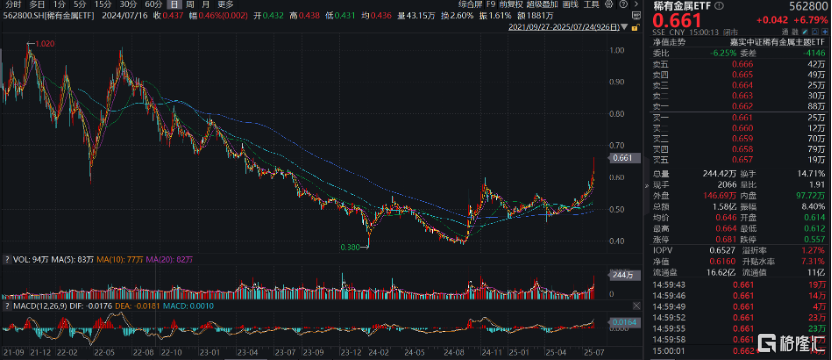
Task: Click the blue square icon in quote header
Action: 816,32
